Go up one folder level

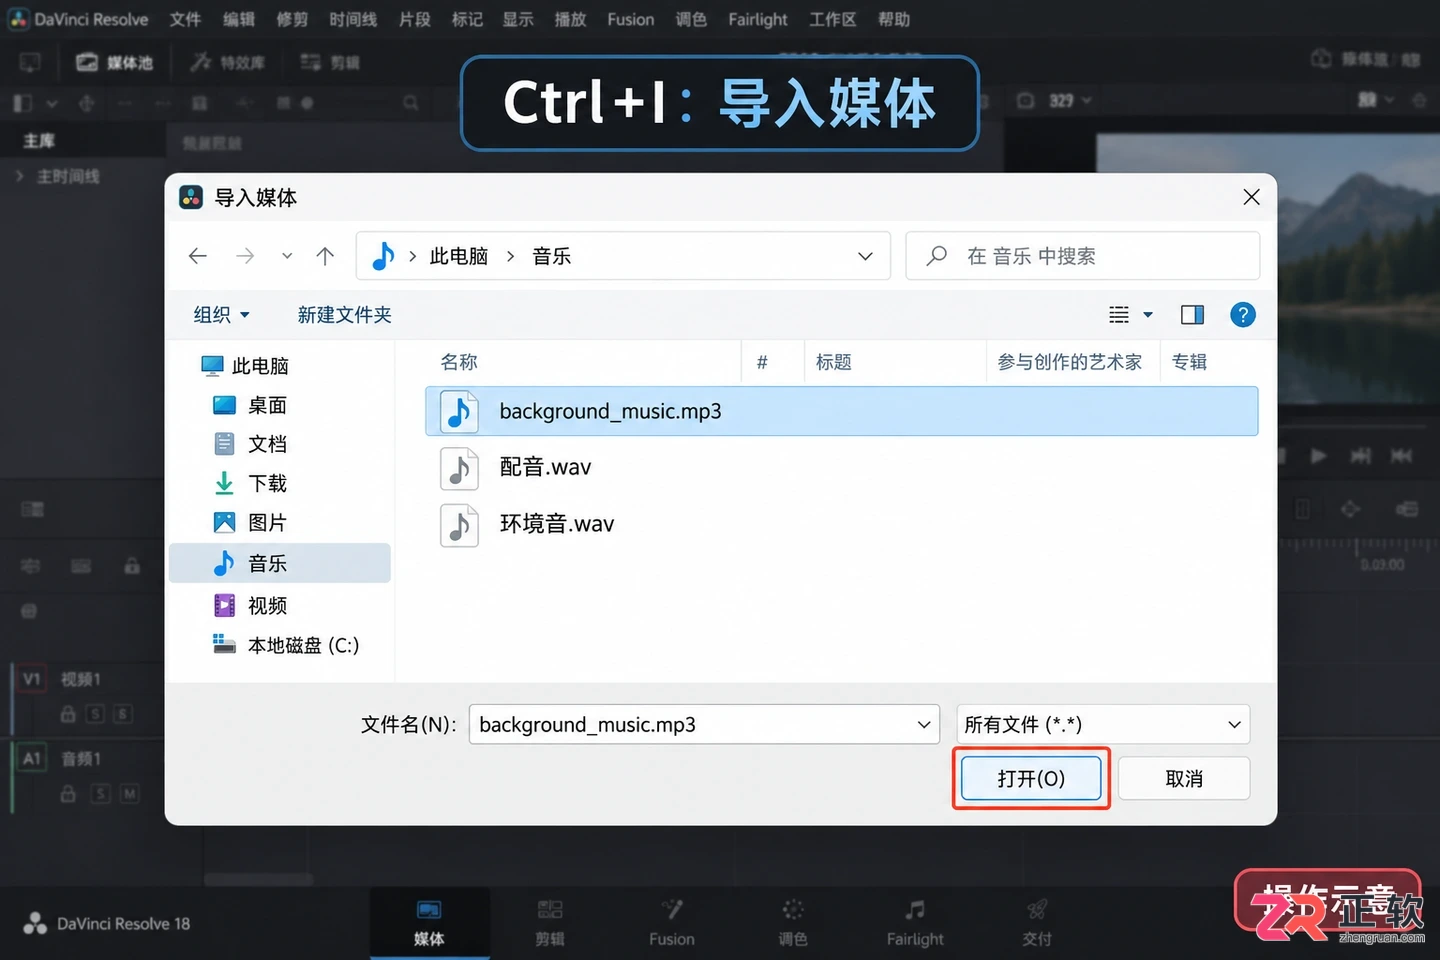[x=325, y=256]
